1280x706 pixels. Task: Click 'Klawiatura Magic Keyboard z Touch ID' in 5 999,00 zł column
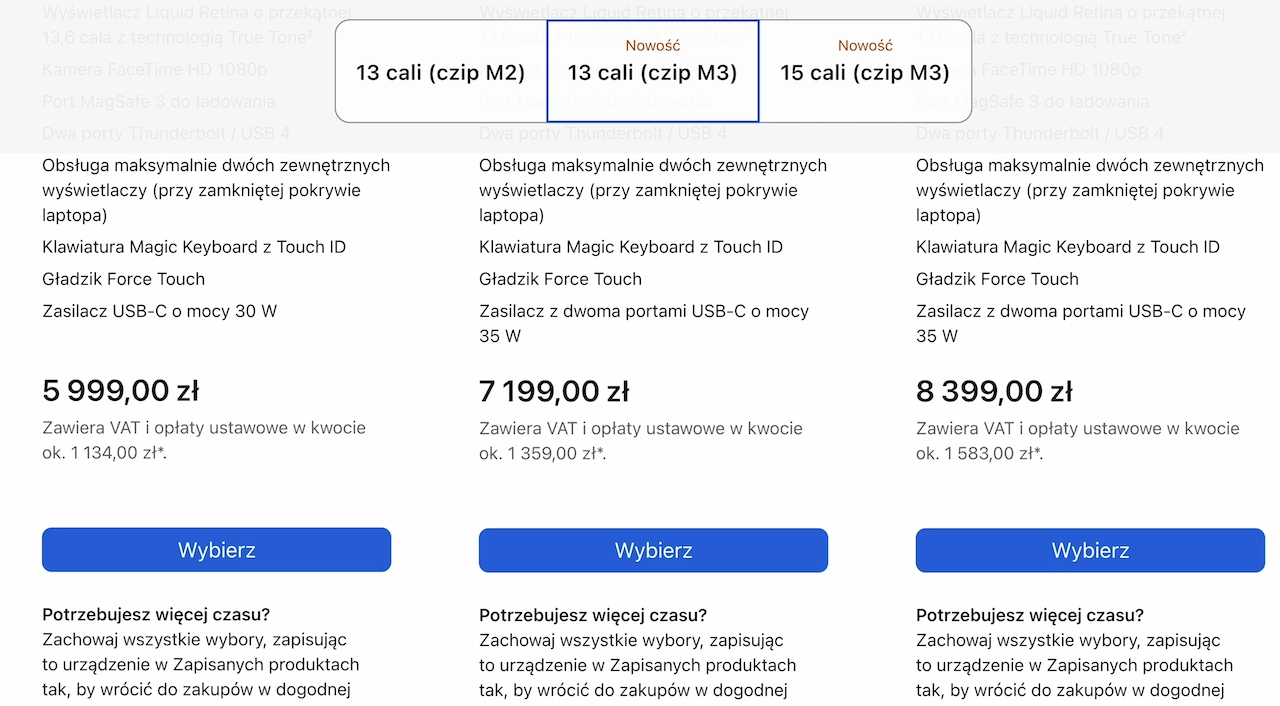194,247
